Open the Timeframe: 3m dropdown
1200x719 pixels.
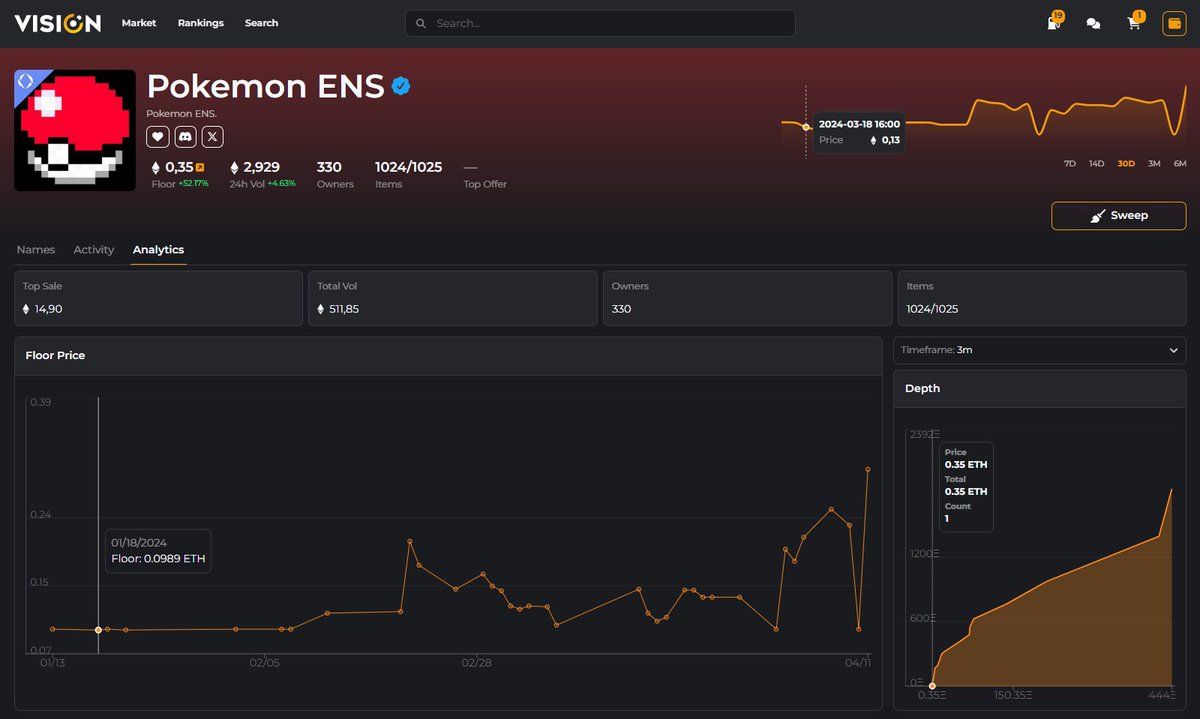(1040, 350)
